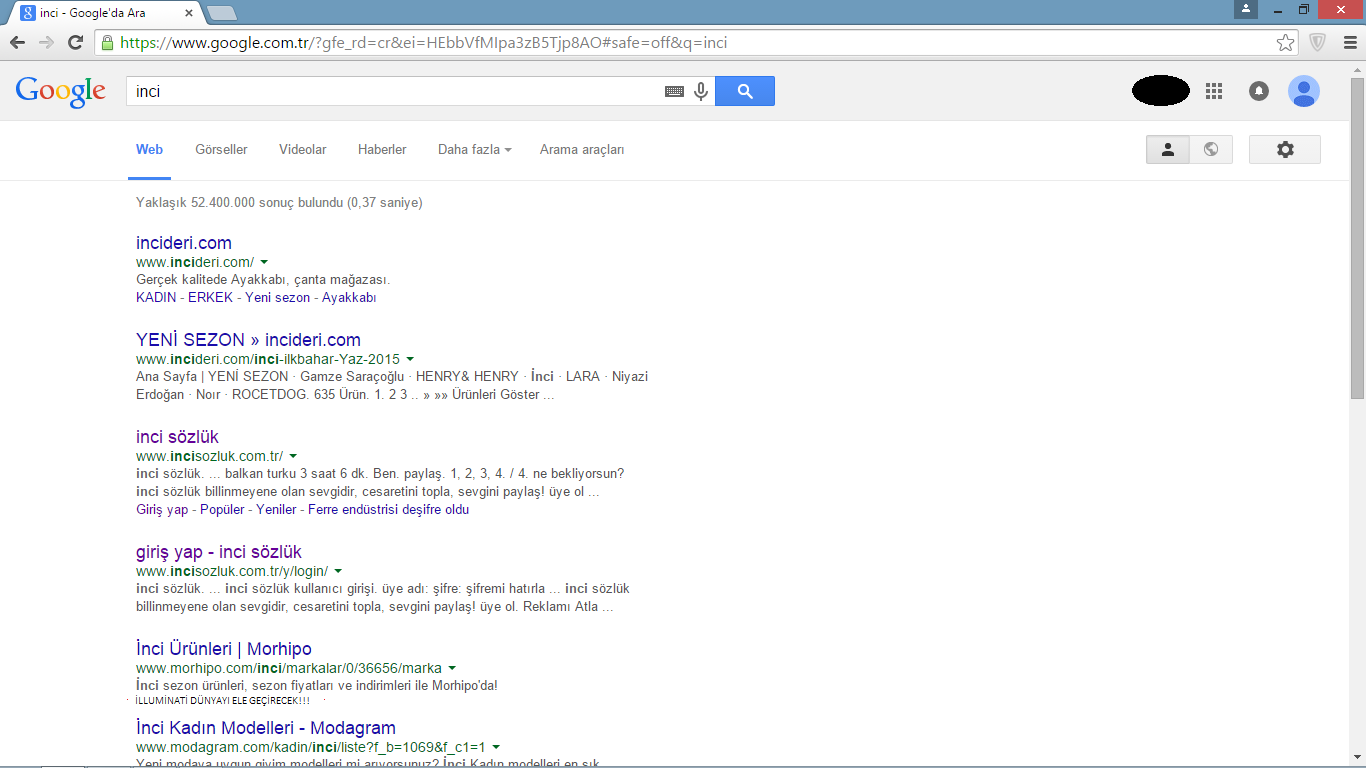Open the incideri.com result title
Screen dimensions: 1366x768
(184, 243)
